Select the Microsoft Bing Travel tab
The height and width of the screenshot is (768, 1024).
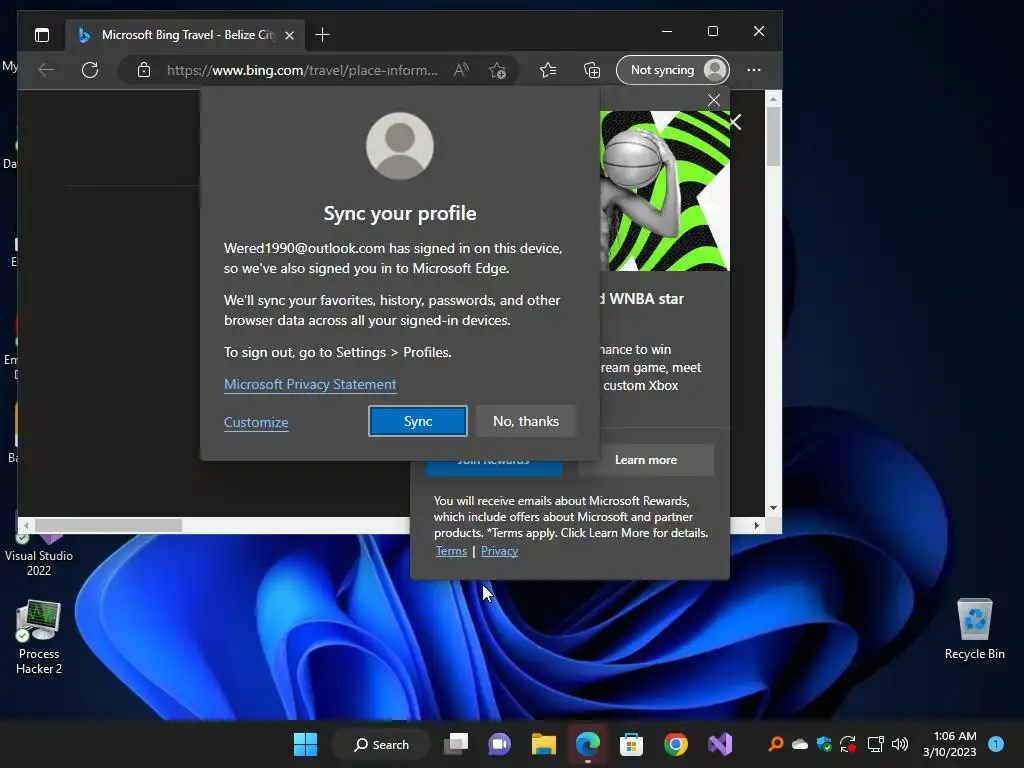point(185,35)
